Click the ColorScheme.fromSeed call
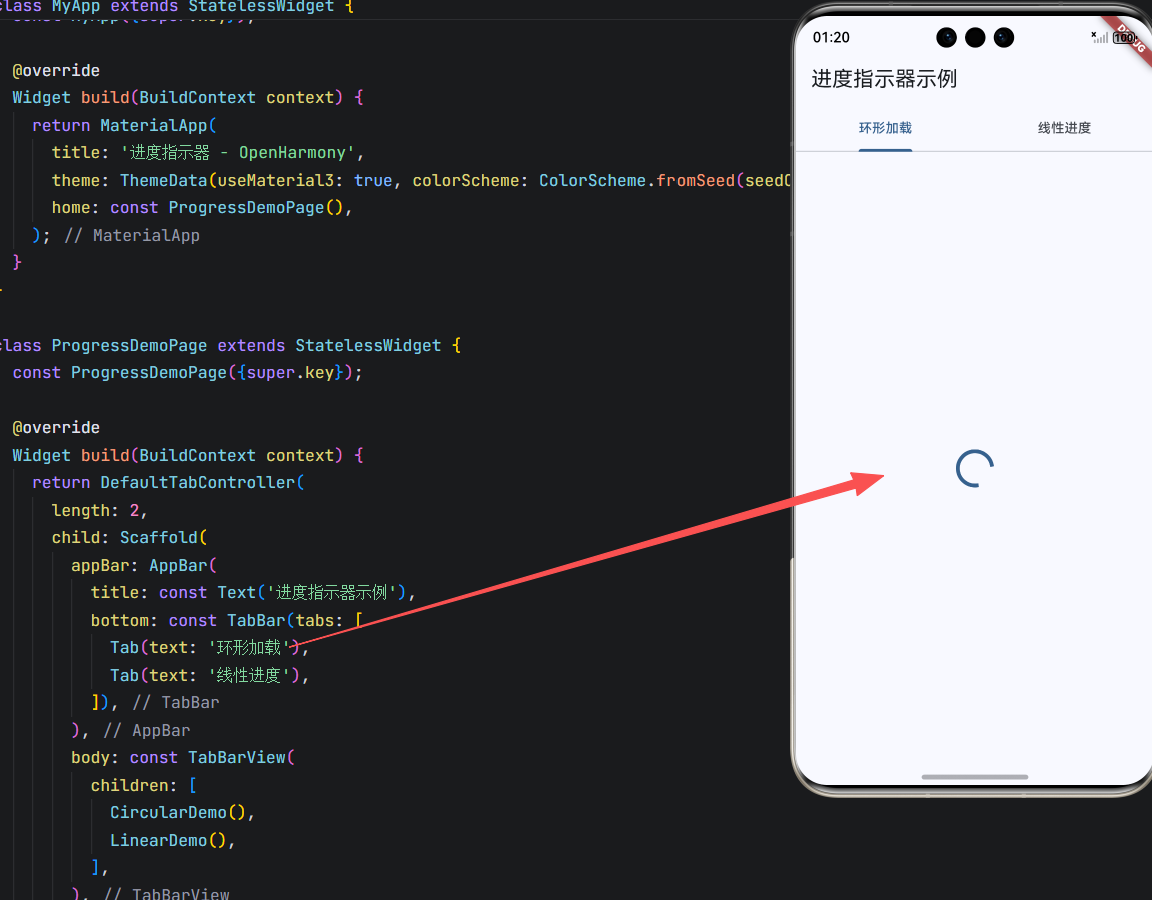This screenshot has width=1152, height=900. [636, 181]
